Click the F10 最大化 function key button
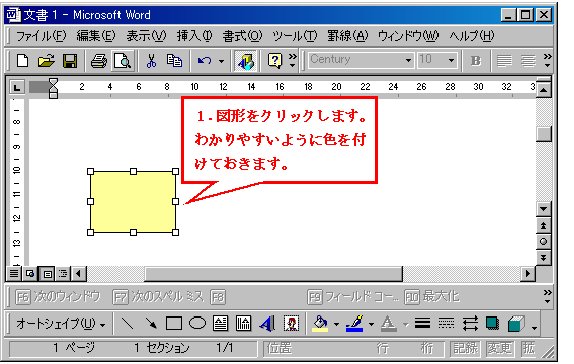The width and height of the screenshot is (574, 364). pos(432,297)
